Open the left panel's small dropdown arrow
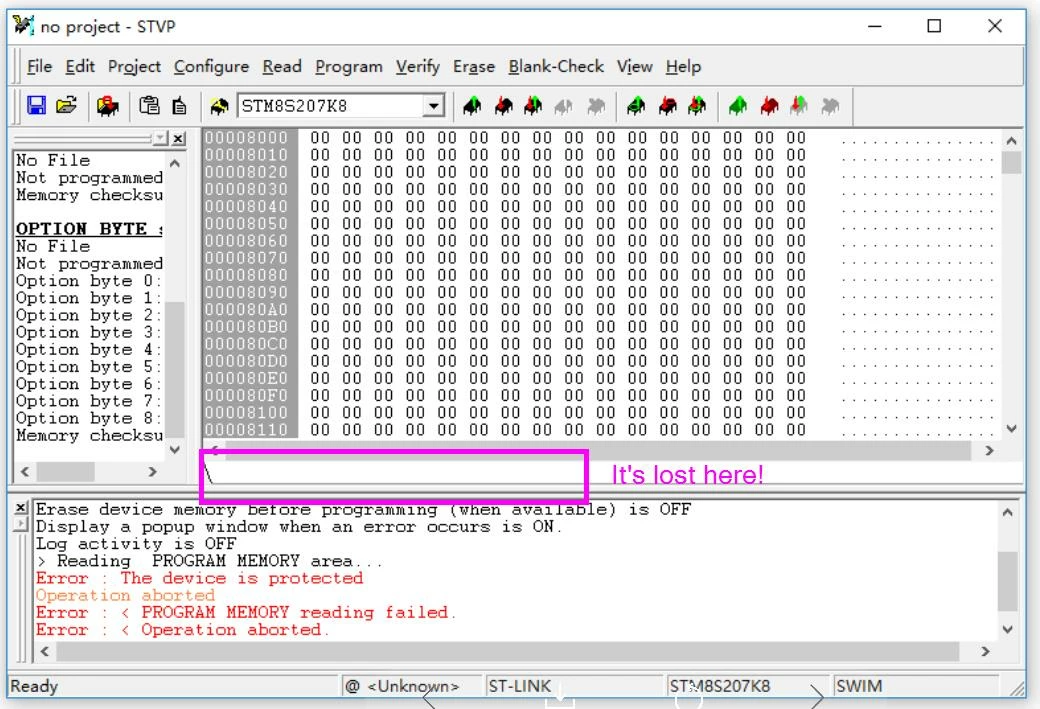The height and width of the screenshot is (709, 1040). click(x=160, y=139)
